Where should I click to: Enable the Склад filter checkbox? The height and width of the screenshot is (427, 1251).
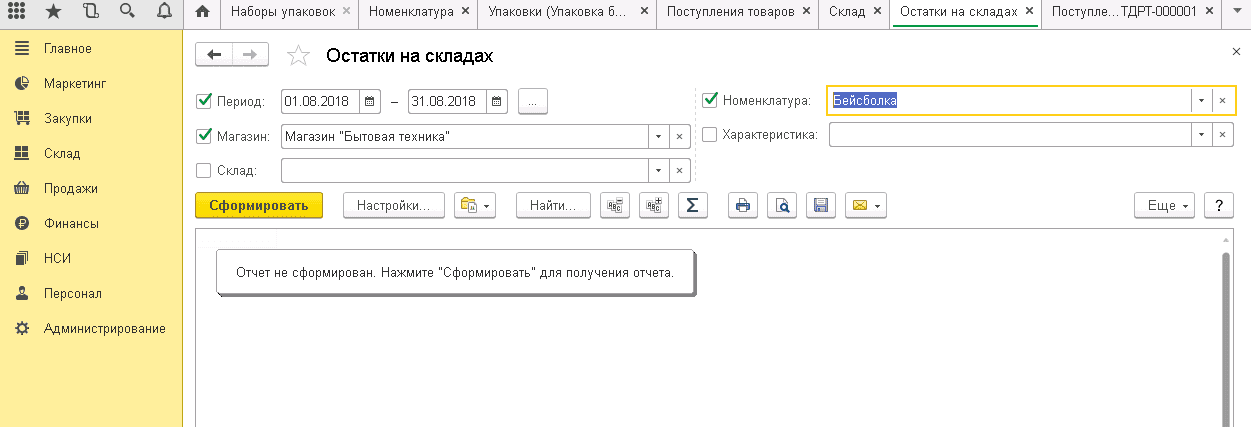(204, 171)
